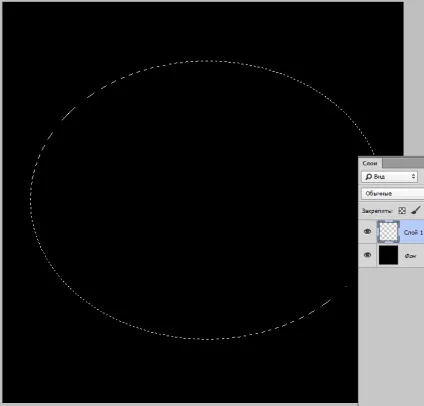This screenshot has height=406, width=424.
Task: Select the layer named Фон
Action: point(410,256)
